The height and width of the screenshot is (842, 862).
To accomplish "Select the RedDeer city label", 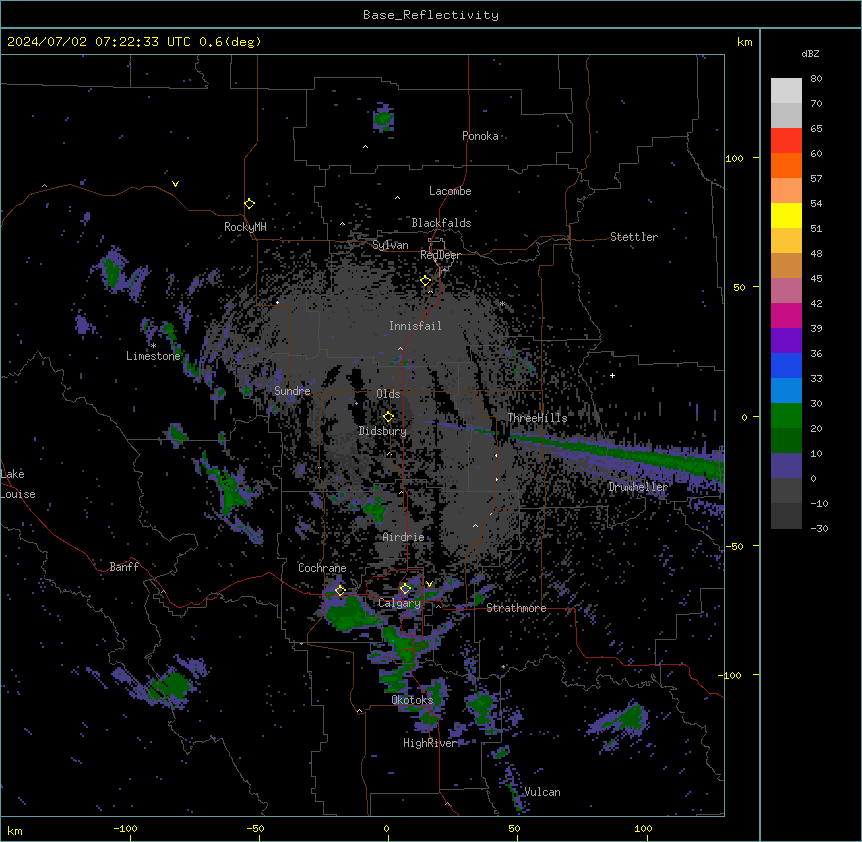I will (440, 255).
